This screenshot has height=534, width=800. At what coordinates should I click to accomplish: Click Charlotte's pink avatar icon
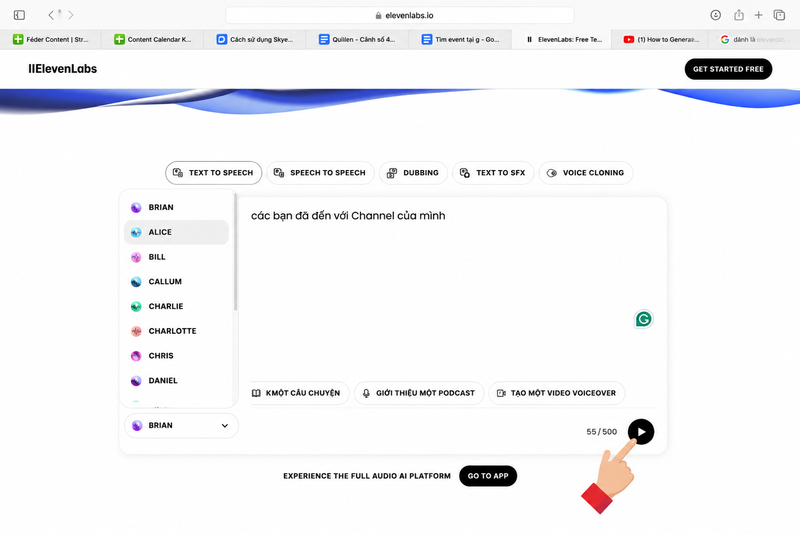pos(136,332)
